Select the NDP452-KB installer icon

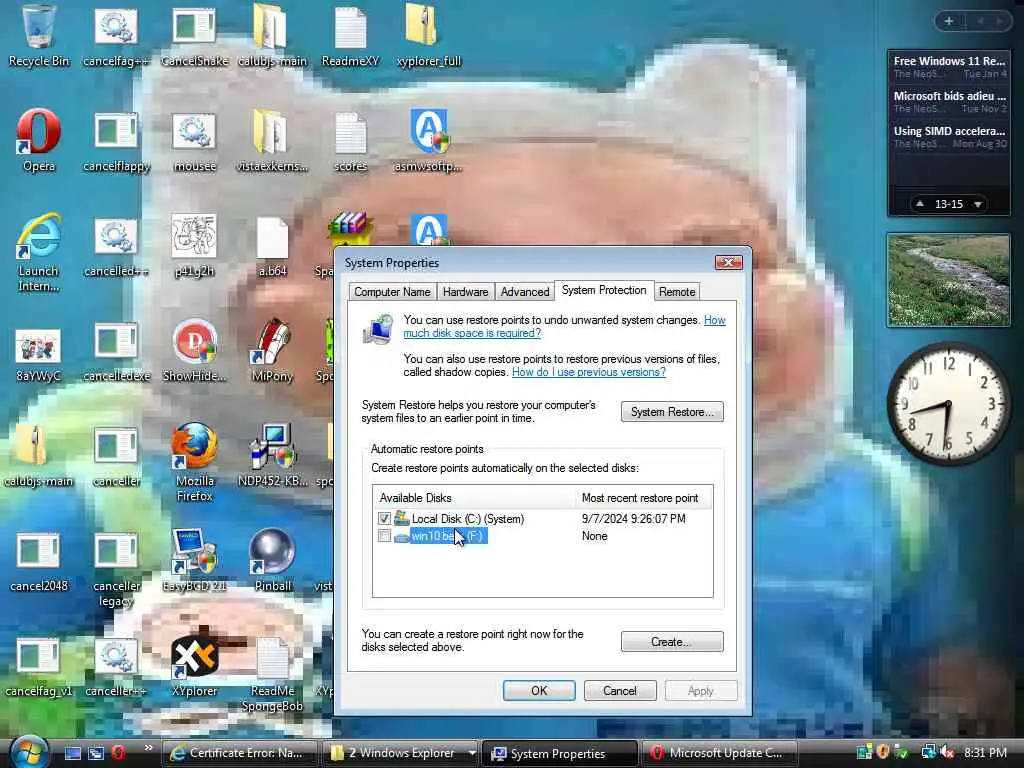[x=272, y=455]
